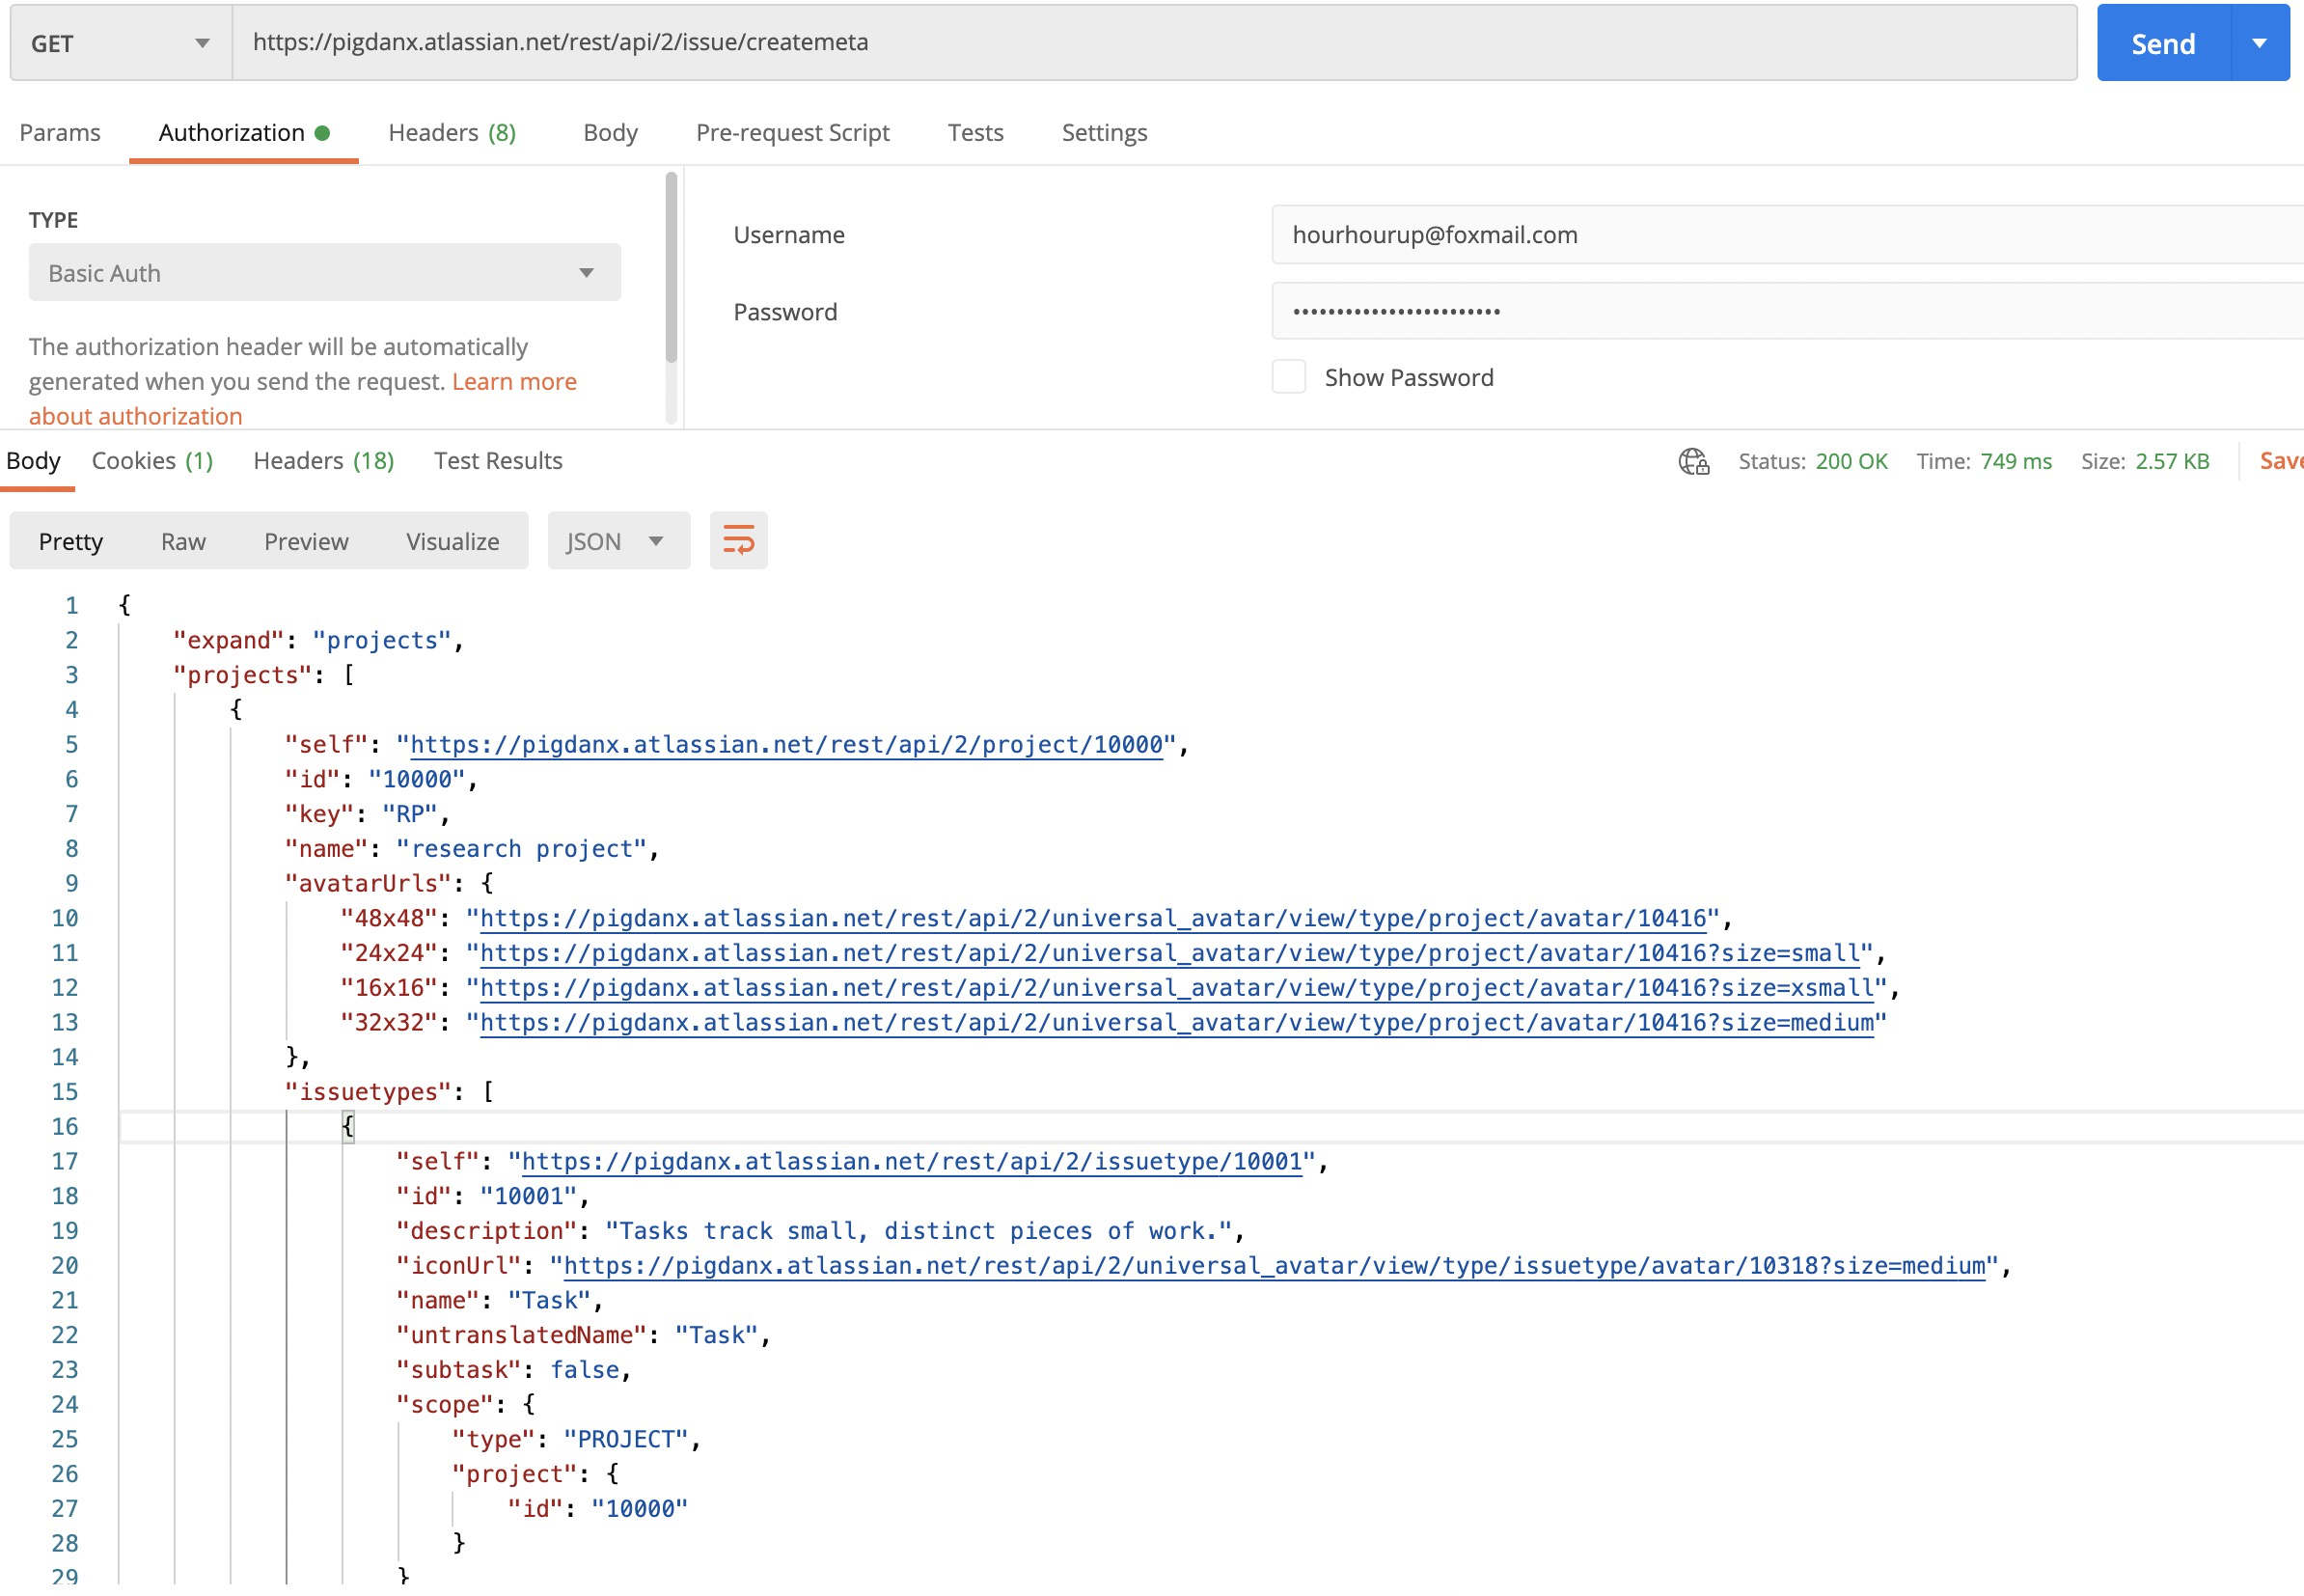Open the JSON response format dropdown
The image size is (2304, 1596).
point(617,540)
